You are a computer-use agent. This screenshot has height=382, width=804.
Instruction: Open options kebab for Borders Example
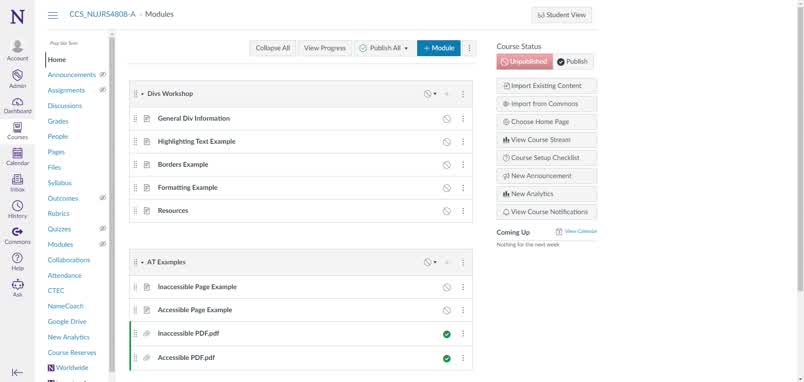pyautogui.click(x=463, y=165)
